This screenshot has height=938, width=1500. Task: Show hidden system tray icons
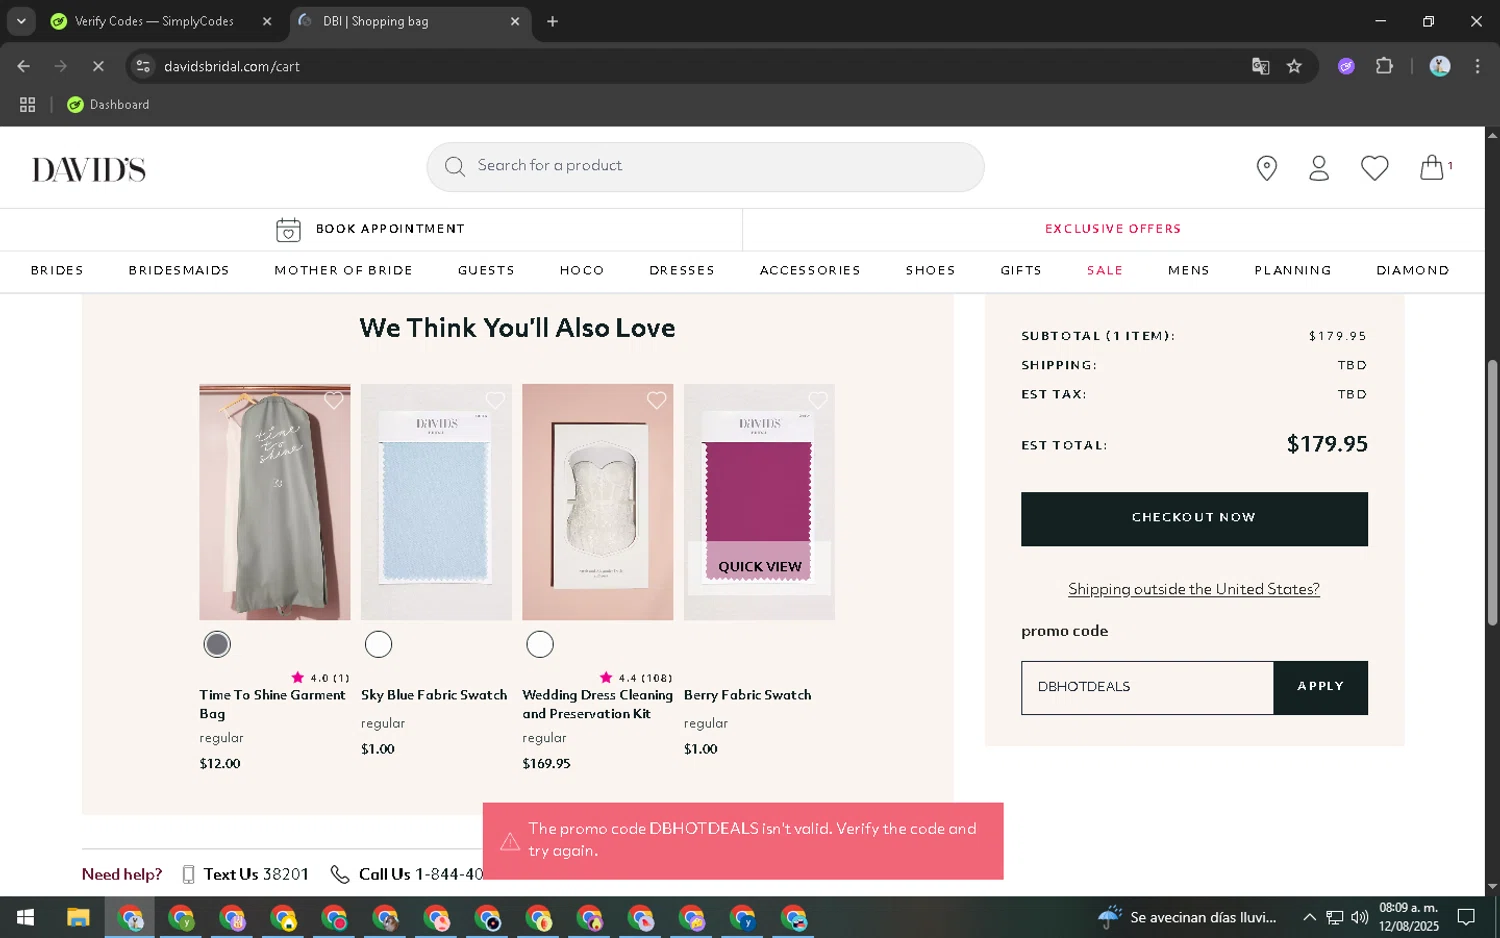click(1308, 917)
